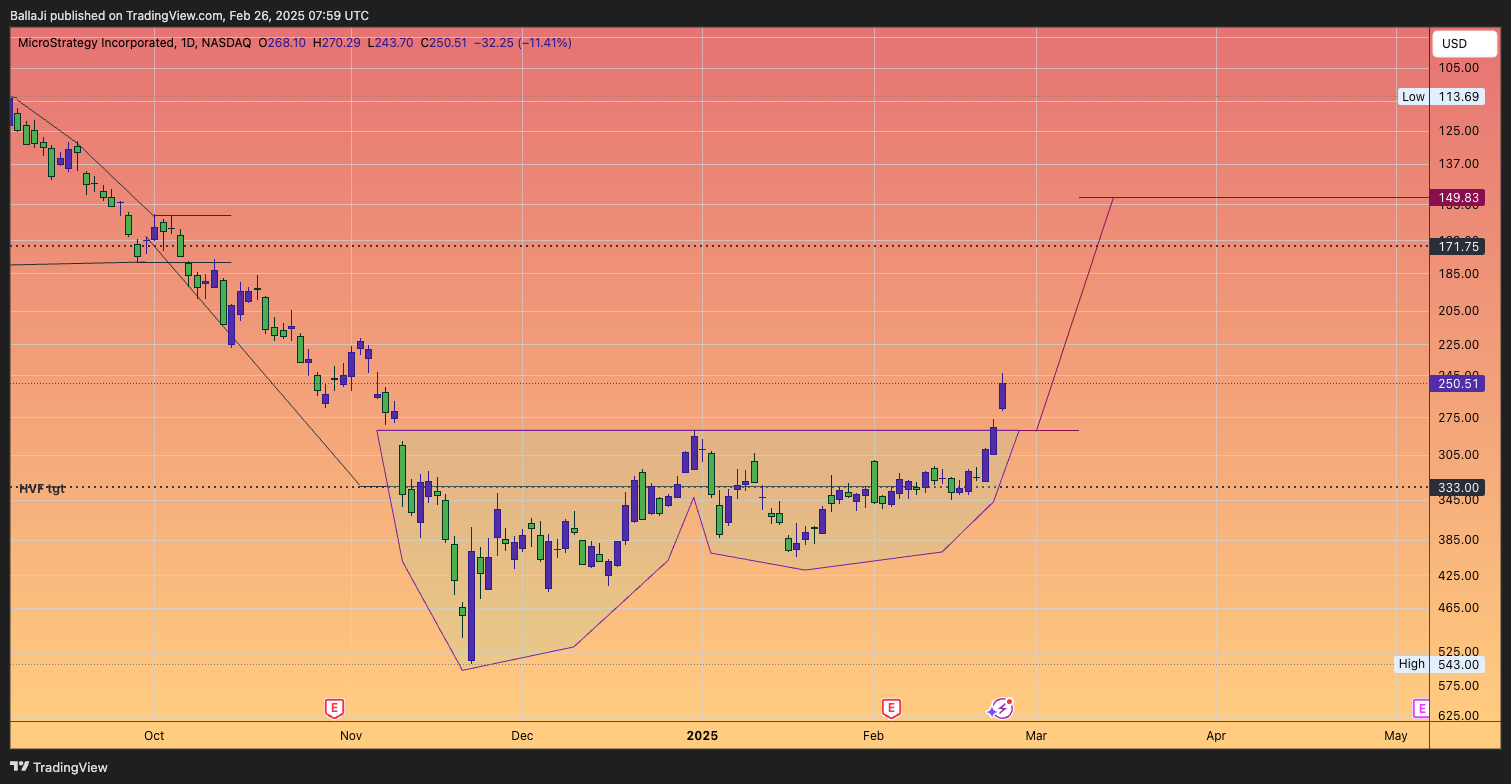
Task: Click the low value L243.70
Action: [x=391, y=43]
